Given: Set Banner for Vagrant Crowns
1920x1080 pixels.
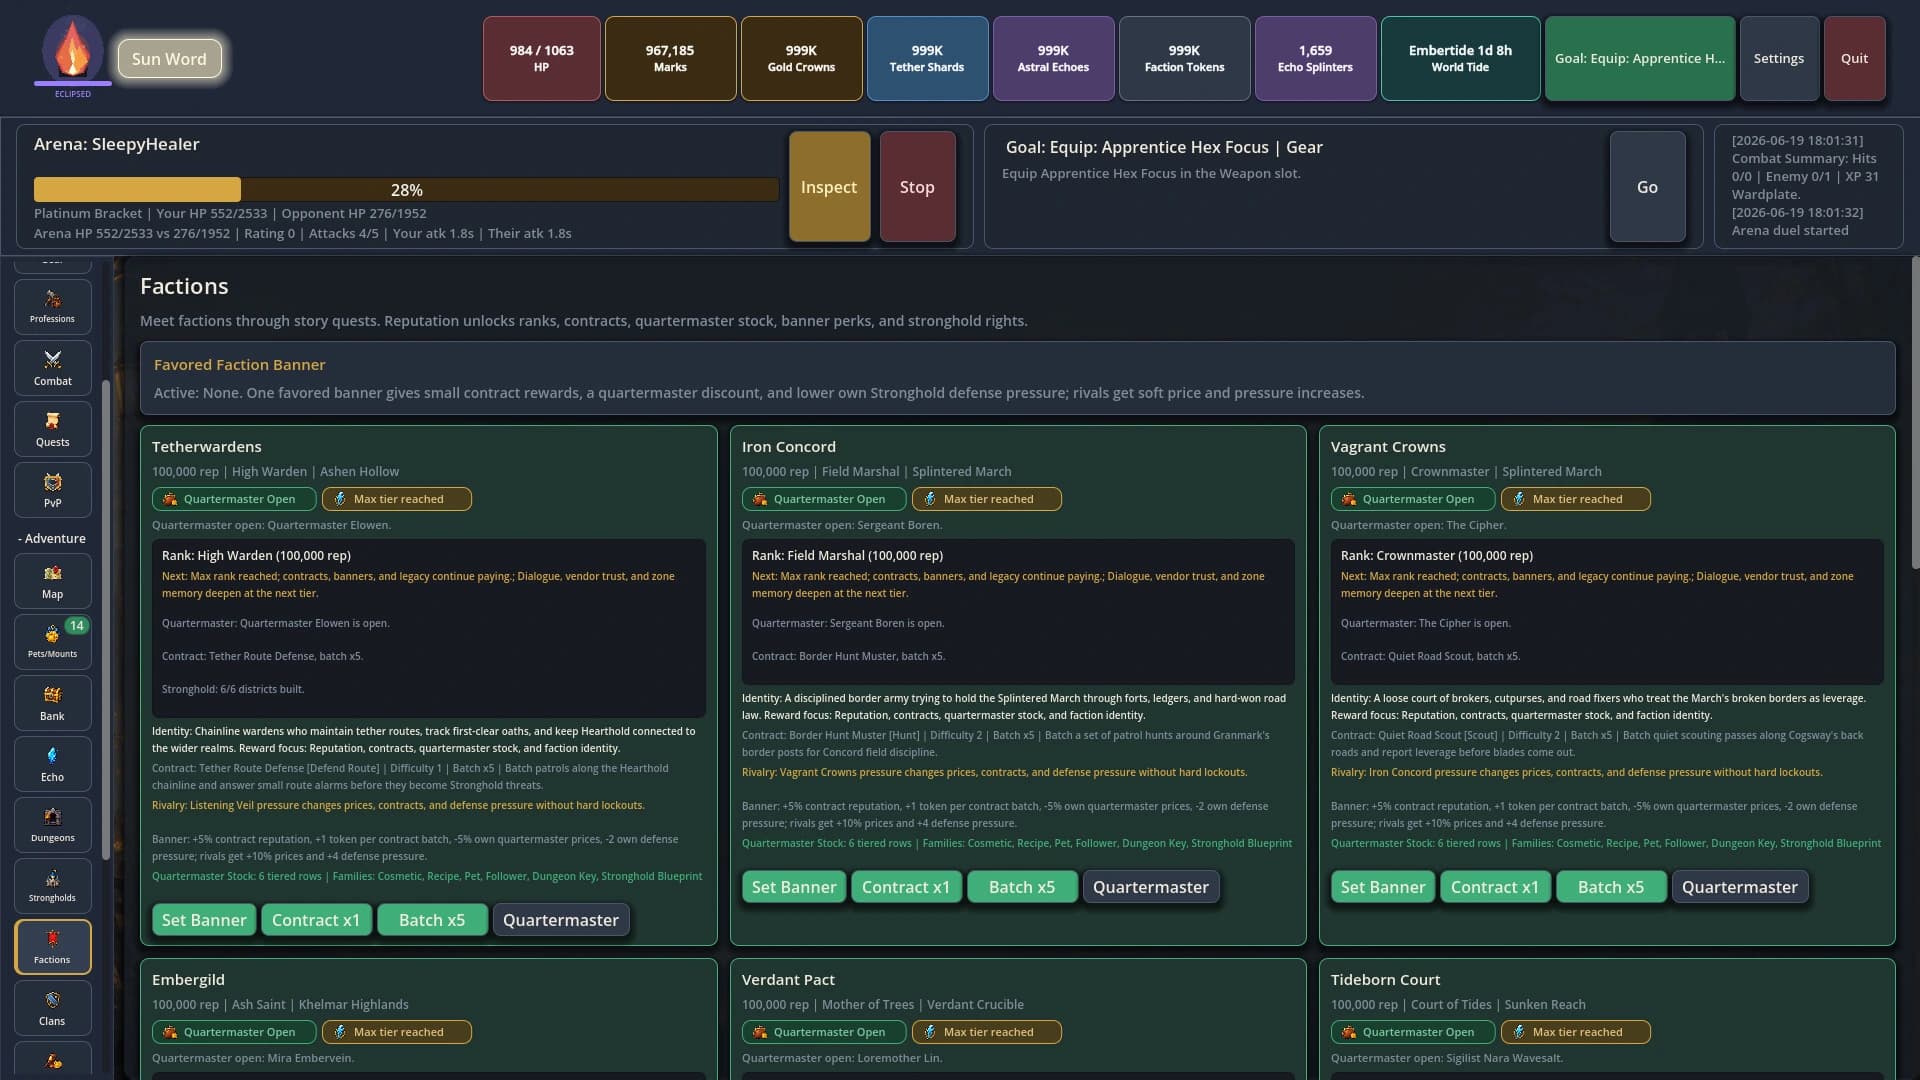Looking at the screenshot, I should [x=1383, y=887].
